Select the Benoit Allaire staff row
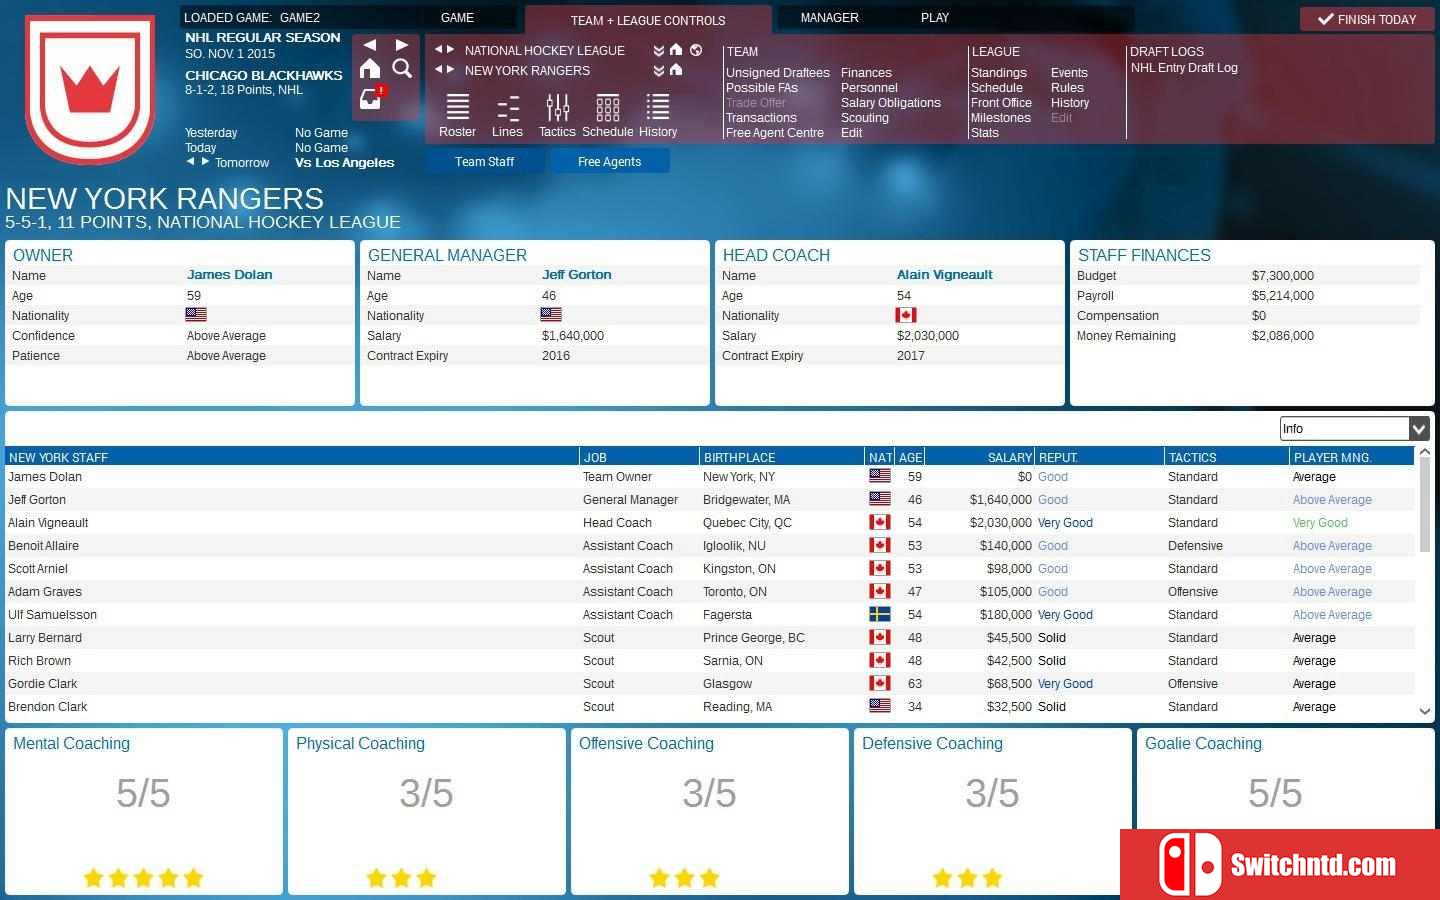This screenshot has width=1440, height=900. click(x=710, y=546)
